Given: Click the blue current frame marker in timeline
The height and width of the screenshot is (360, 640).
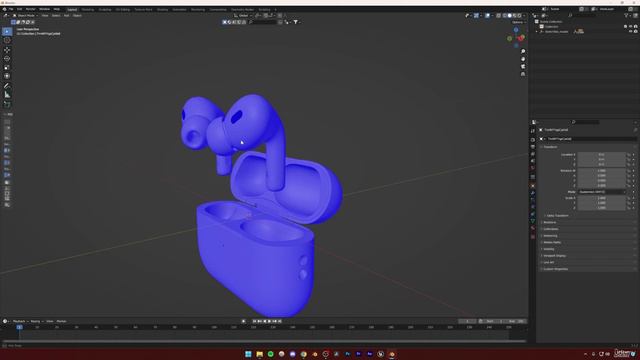Looking at the screenshot, I should [19, 327].
